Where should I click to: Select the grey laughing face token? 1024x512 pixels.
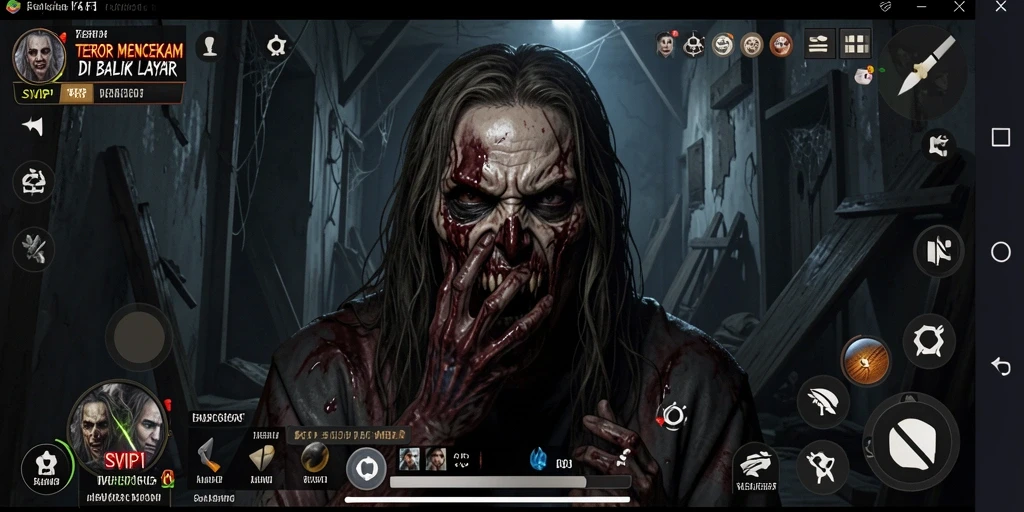(x=723, y=44)
